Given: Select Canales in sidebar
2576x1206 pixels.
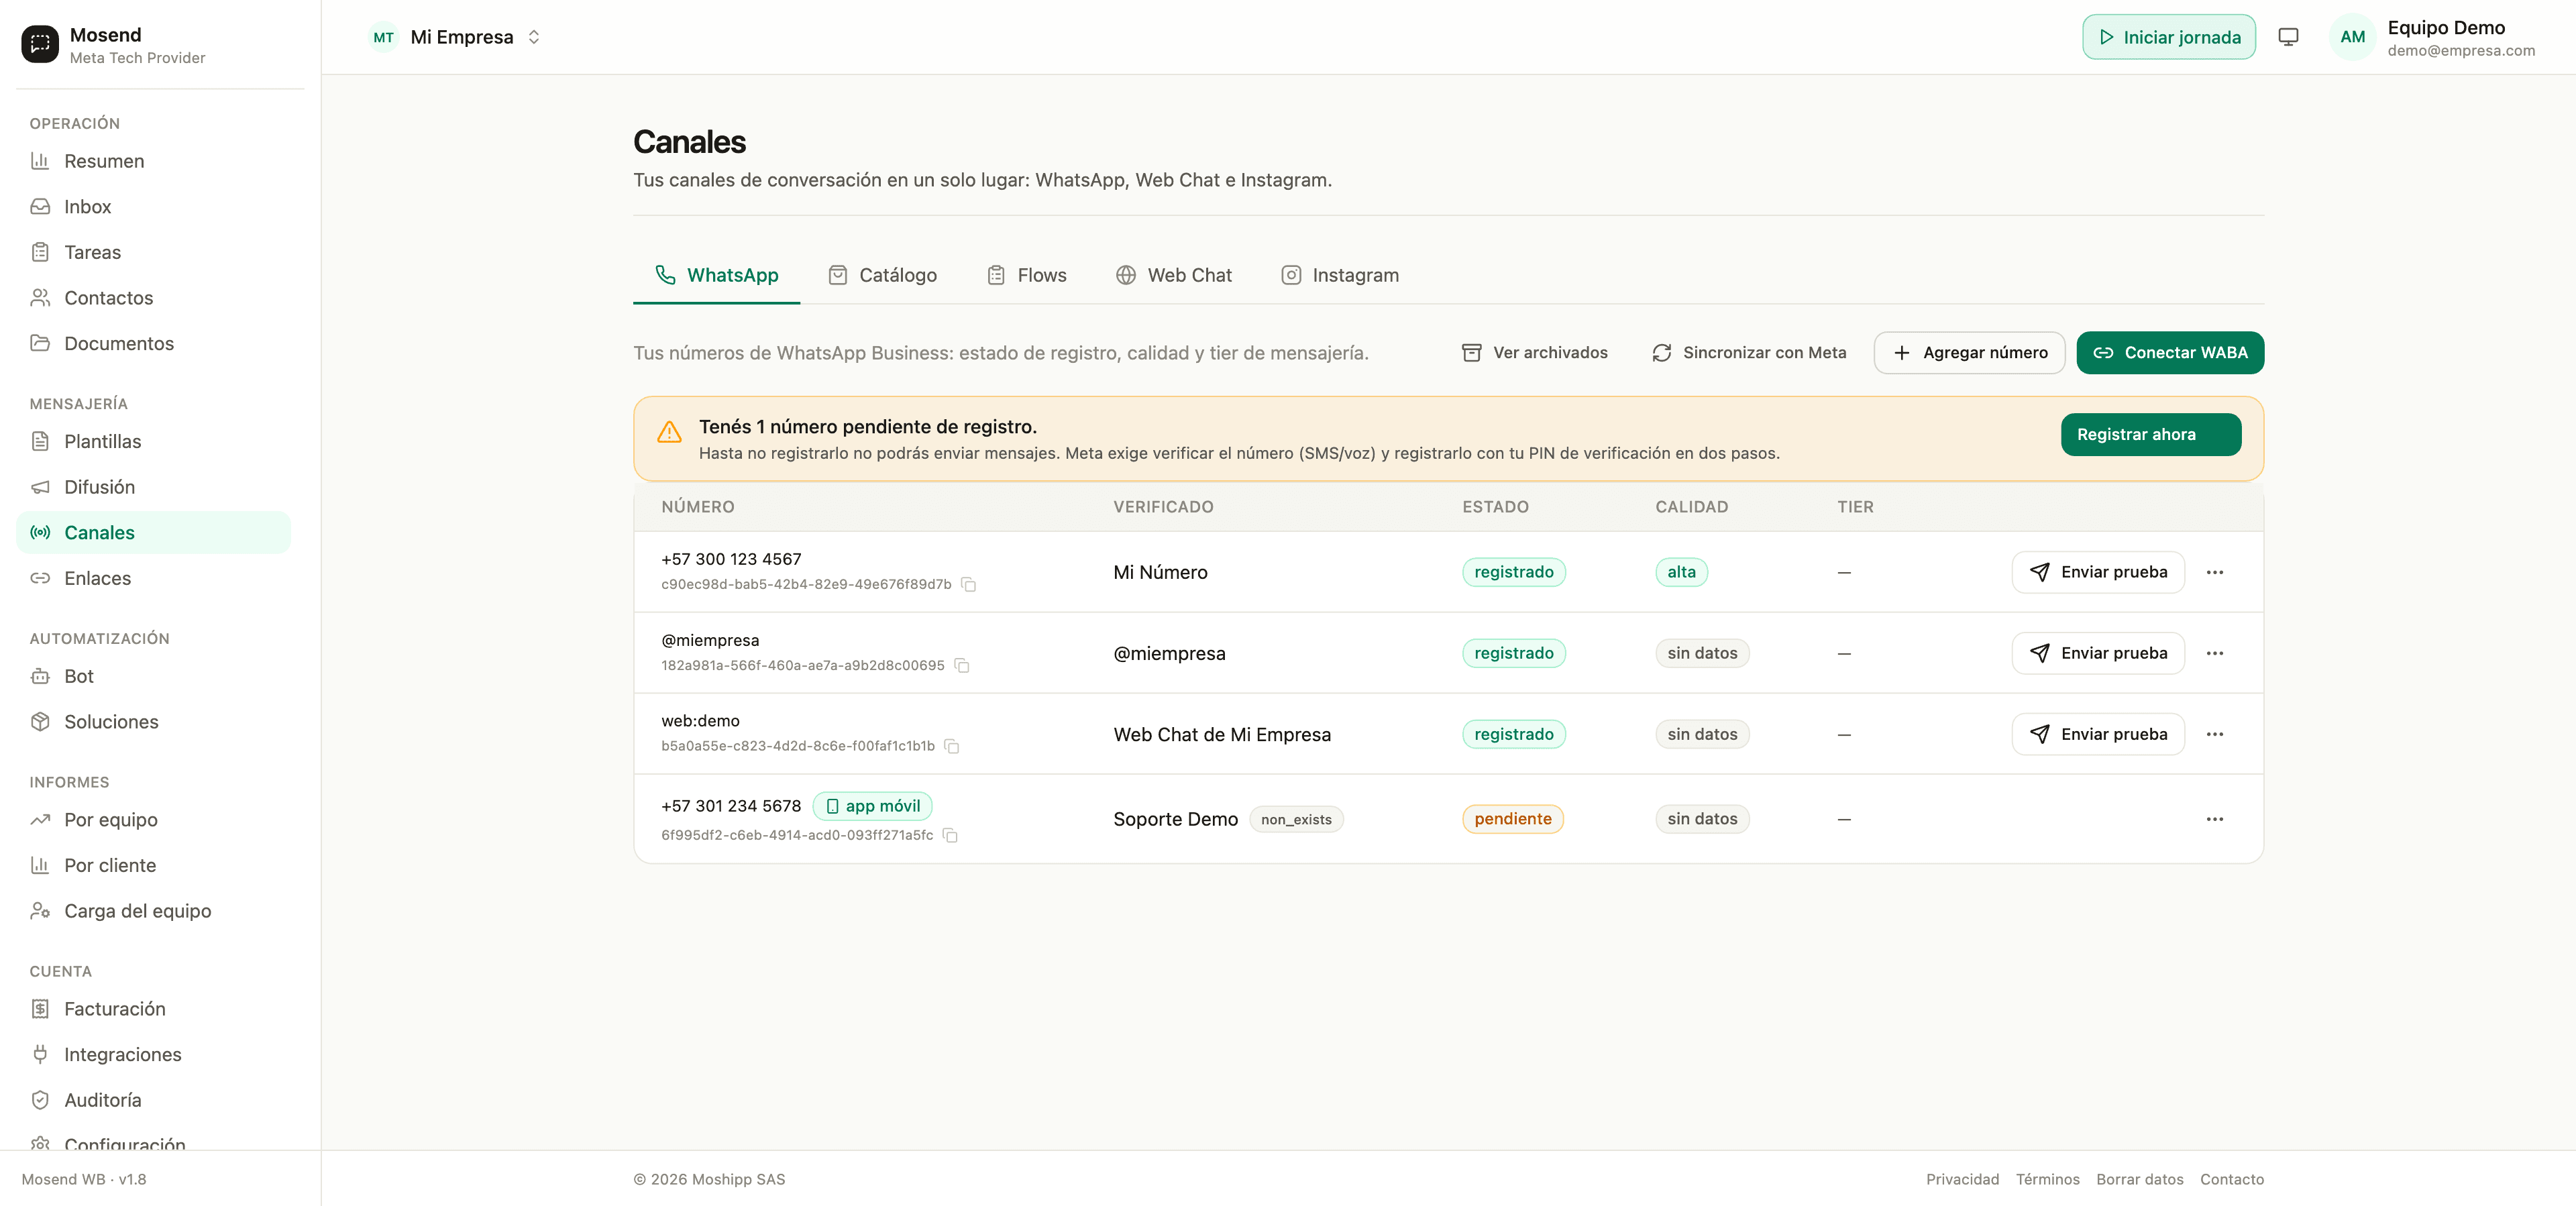Looking at the screenshot, I should tap(153, 532).
